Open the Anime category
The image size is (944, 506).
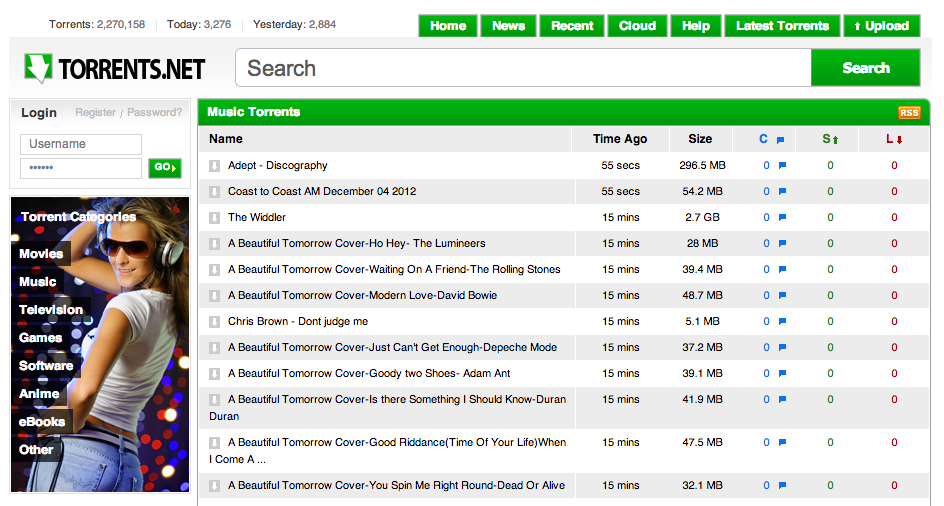click(x=39, y=394)
